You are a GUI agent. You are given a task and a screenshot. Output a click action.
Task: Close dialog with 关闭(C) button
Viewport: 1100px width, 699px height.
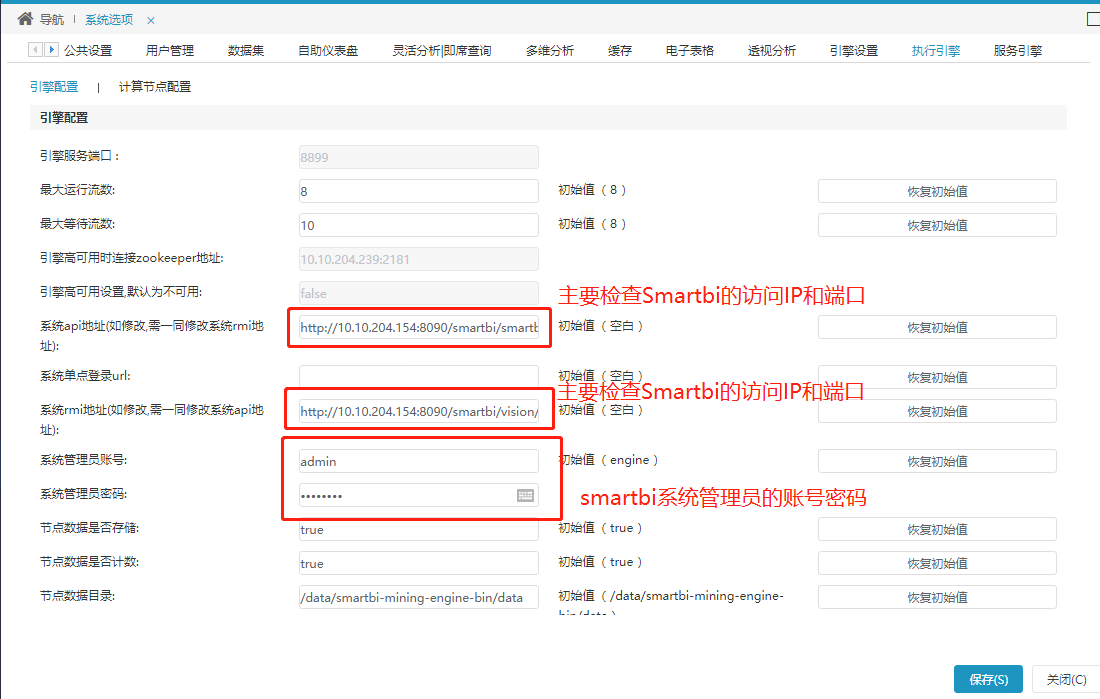click(1066, 679)
